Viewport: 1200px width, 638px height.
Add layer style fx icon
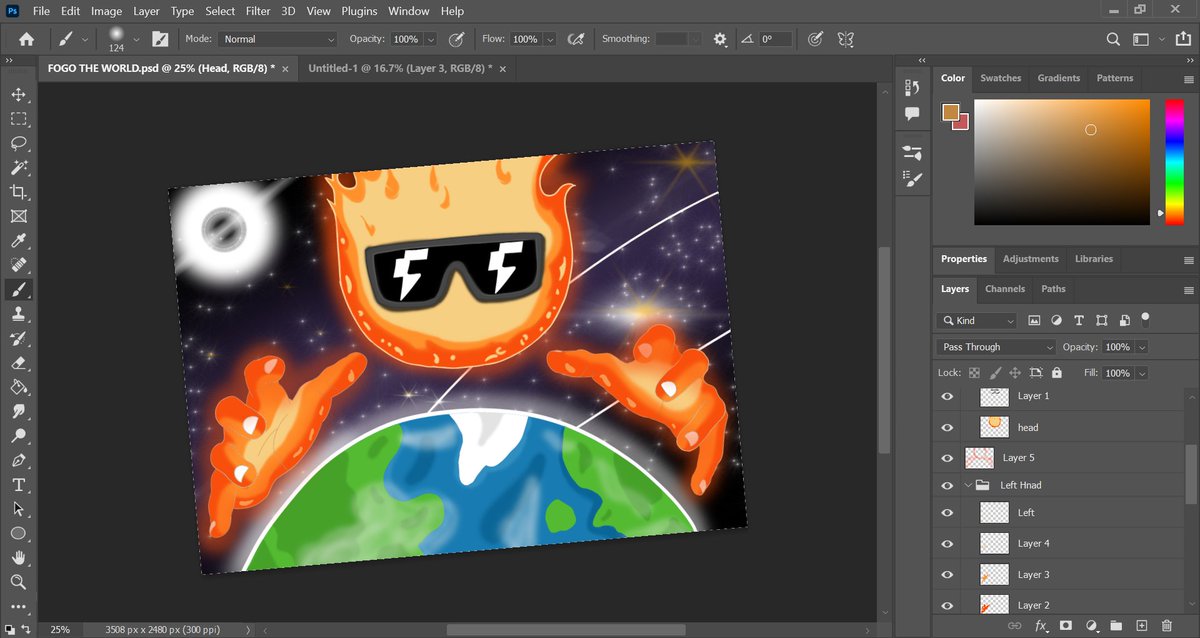click(x=1041, y=625)
